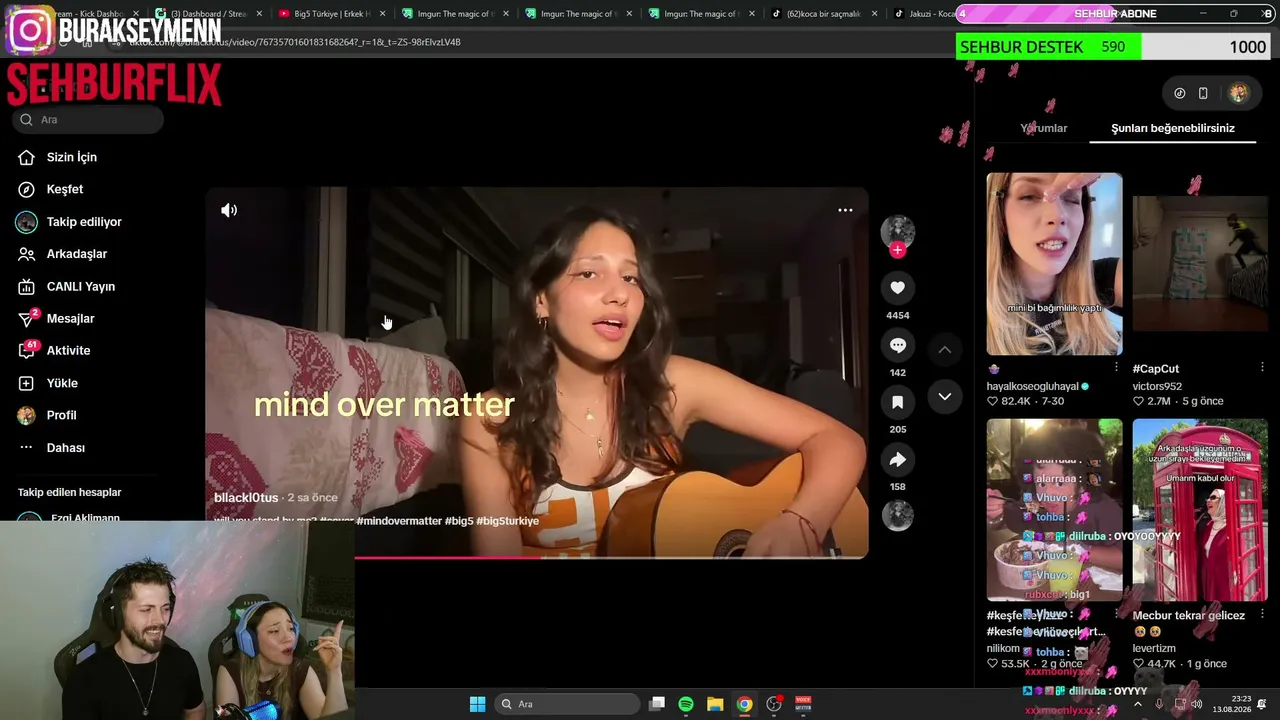Show hidden system tray icons
This screenshot has width=1280, height=720.
click(x=1137, y=704)
